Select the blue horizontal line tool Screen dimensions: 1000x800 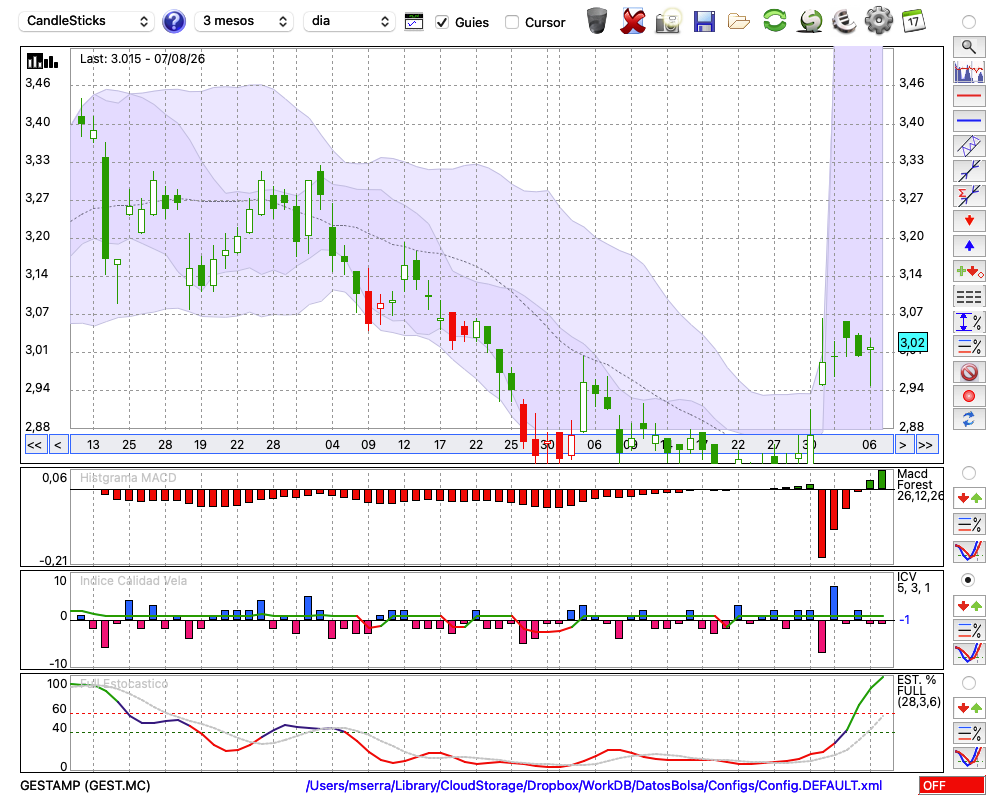[969, 121]
